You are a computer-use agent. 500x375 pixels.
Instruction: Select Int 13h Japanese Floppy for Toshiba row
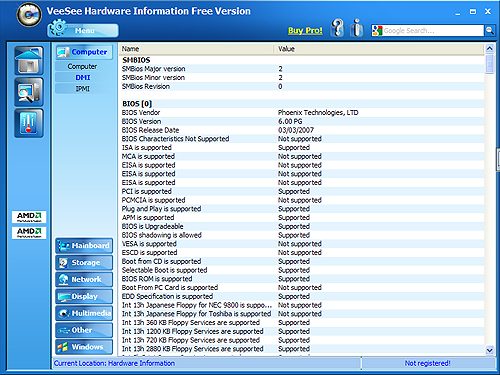(302, 314)
